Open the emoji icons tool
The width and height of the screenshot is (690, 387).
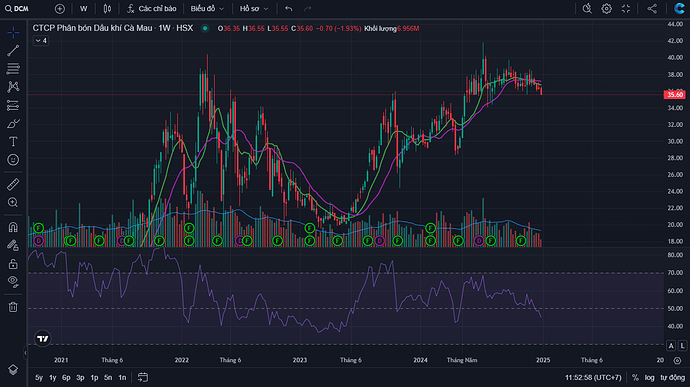coord(13,159)
